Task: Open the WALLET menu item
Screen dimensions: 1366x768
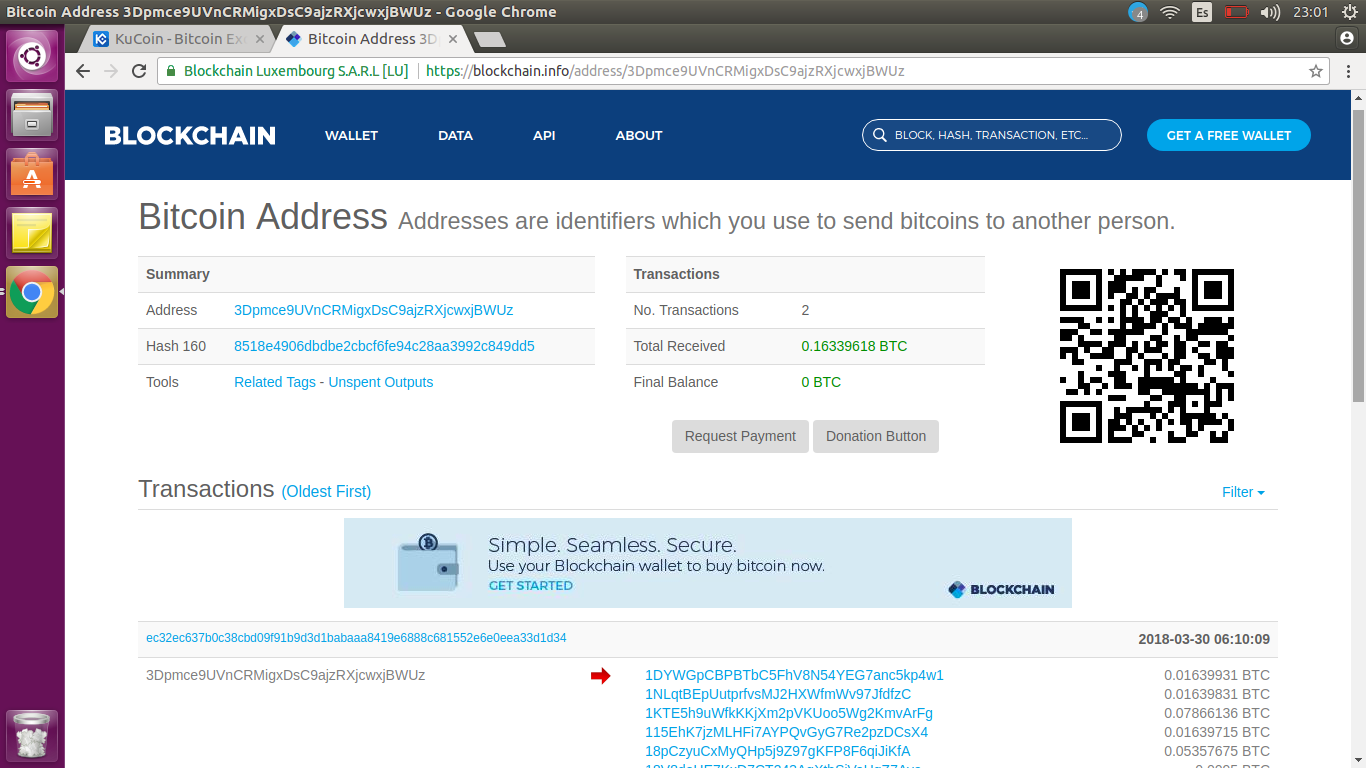Action: click(x=351, y=135)
